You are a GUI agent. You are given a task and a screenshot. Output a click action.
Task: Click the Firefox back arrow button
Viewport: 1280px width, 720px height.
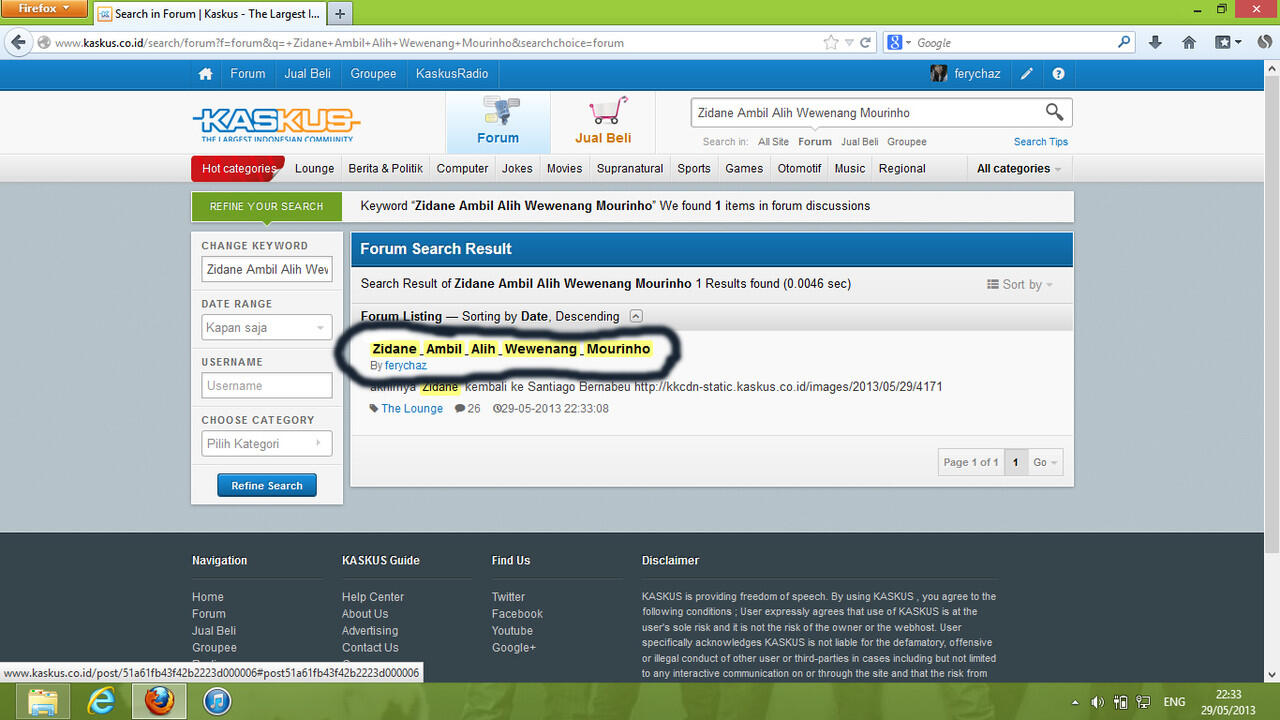pyautogui.click(x=18, y=42)
